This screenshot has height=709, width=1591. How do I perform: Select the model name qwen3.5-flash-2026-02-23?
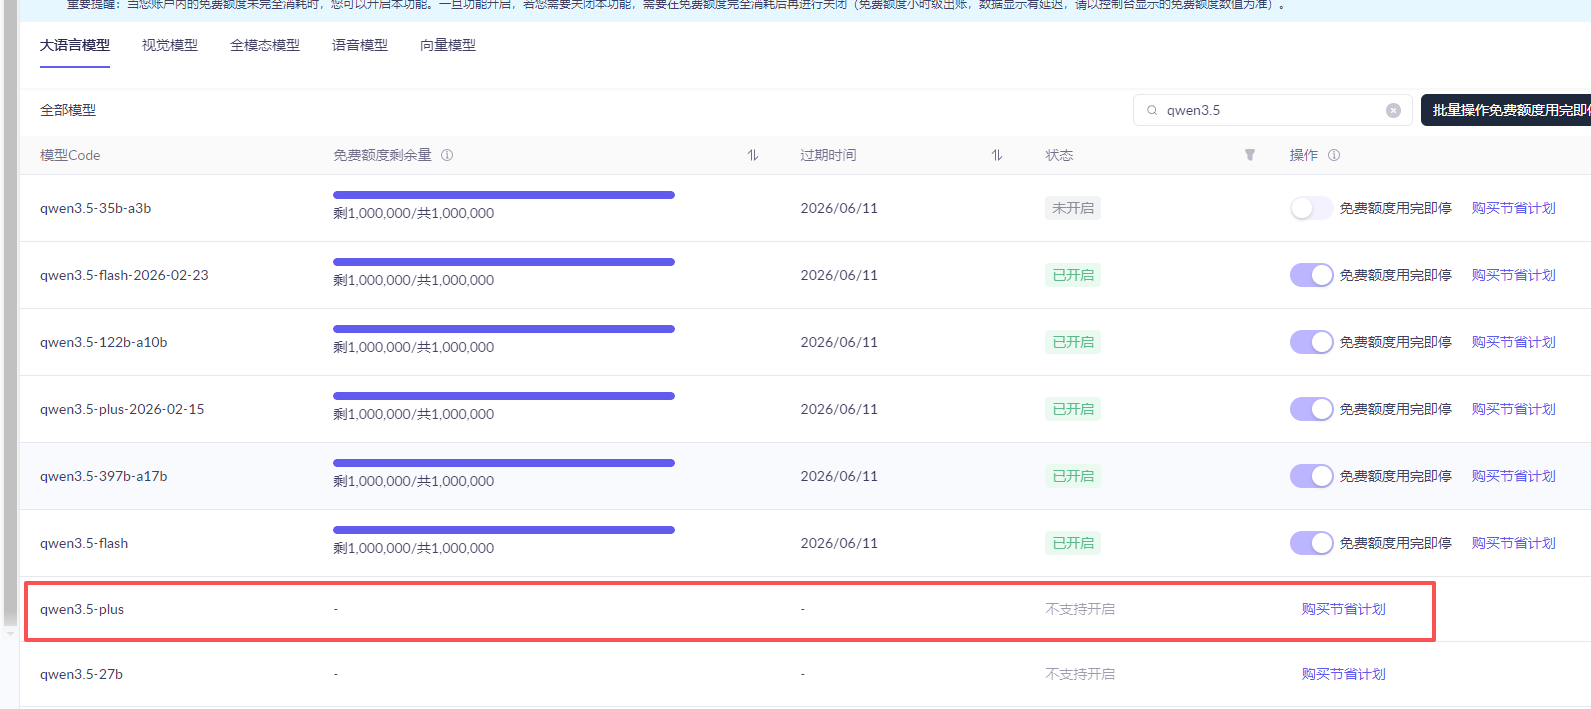124,275
